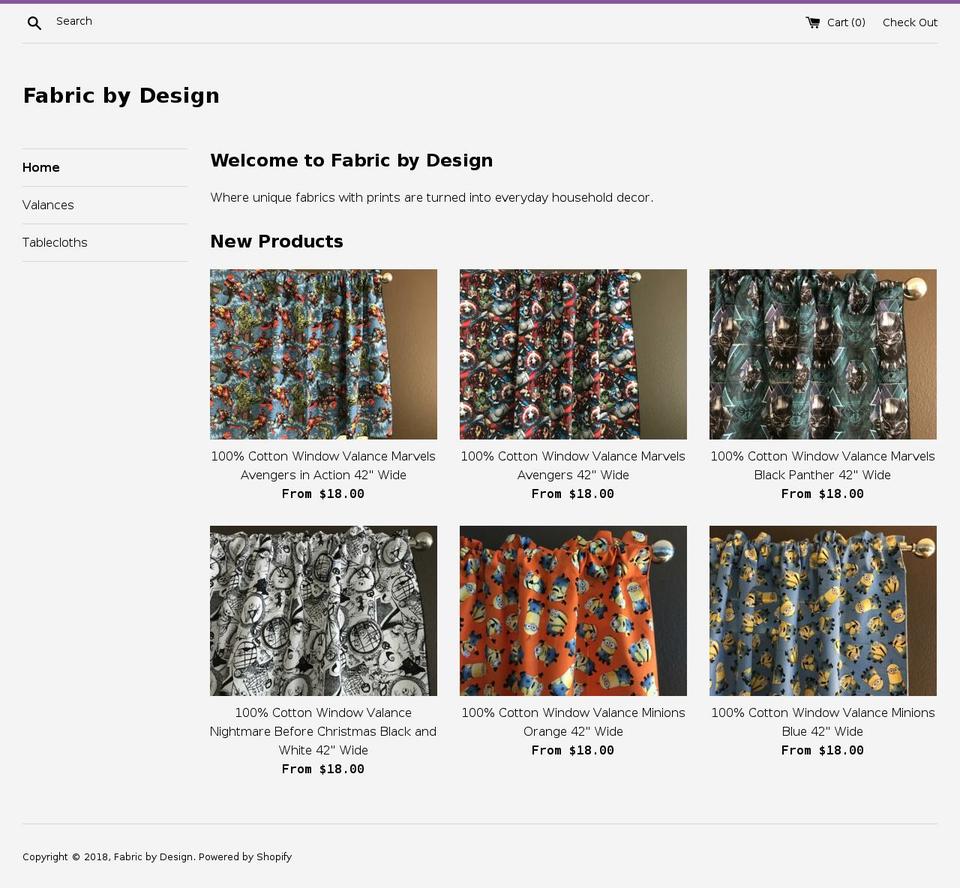The width and height of the screenshot is (960, 888).
Task: View the Minions Blue valance image
Action: tap(823, 611)
